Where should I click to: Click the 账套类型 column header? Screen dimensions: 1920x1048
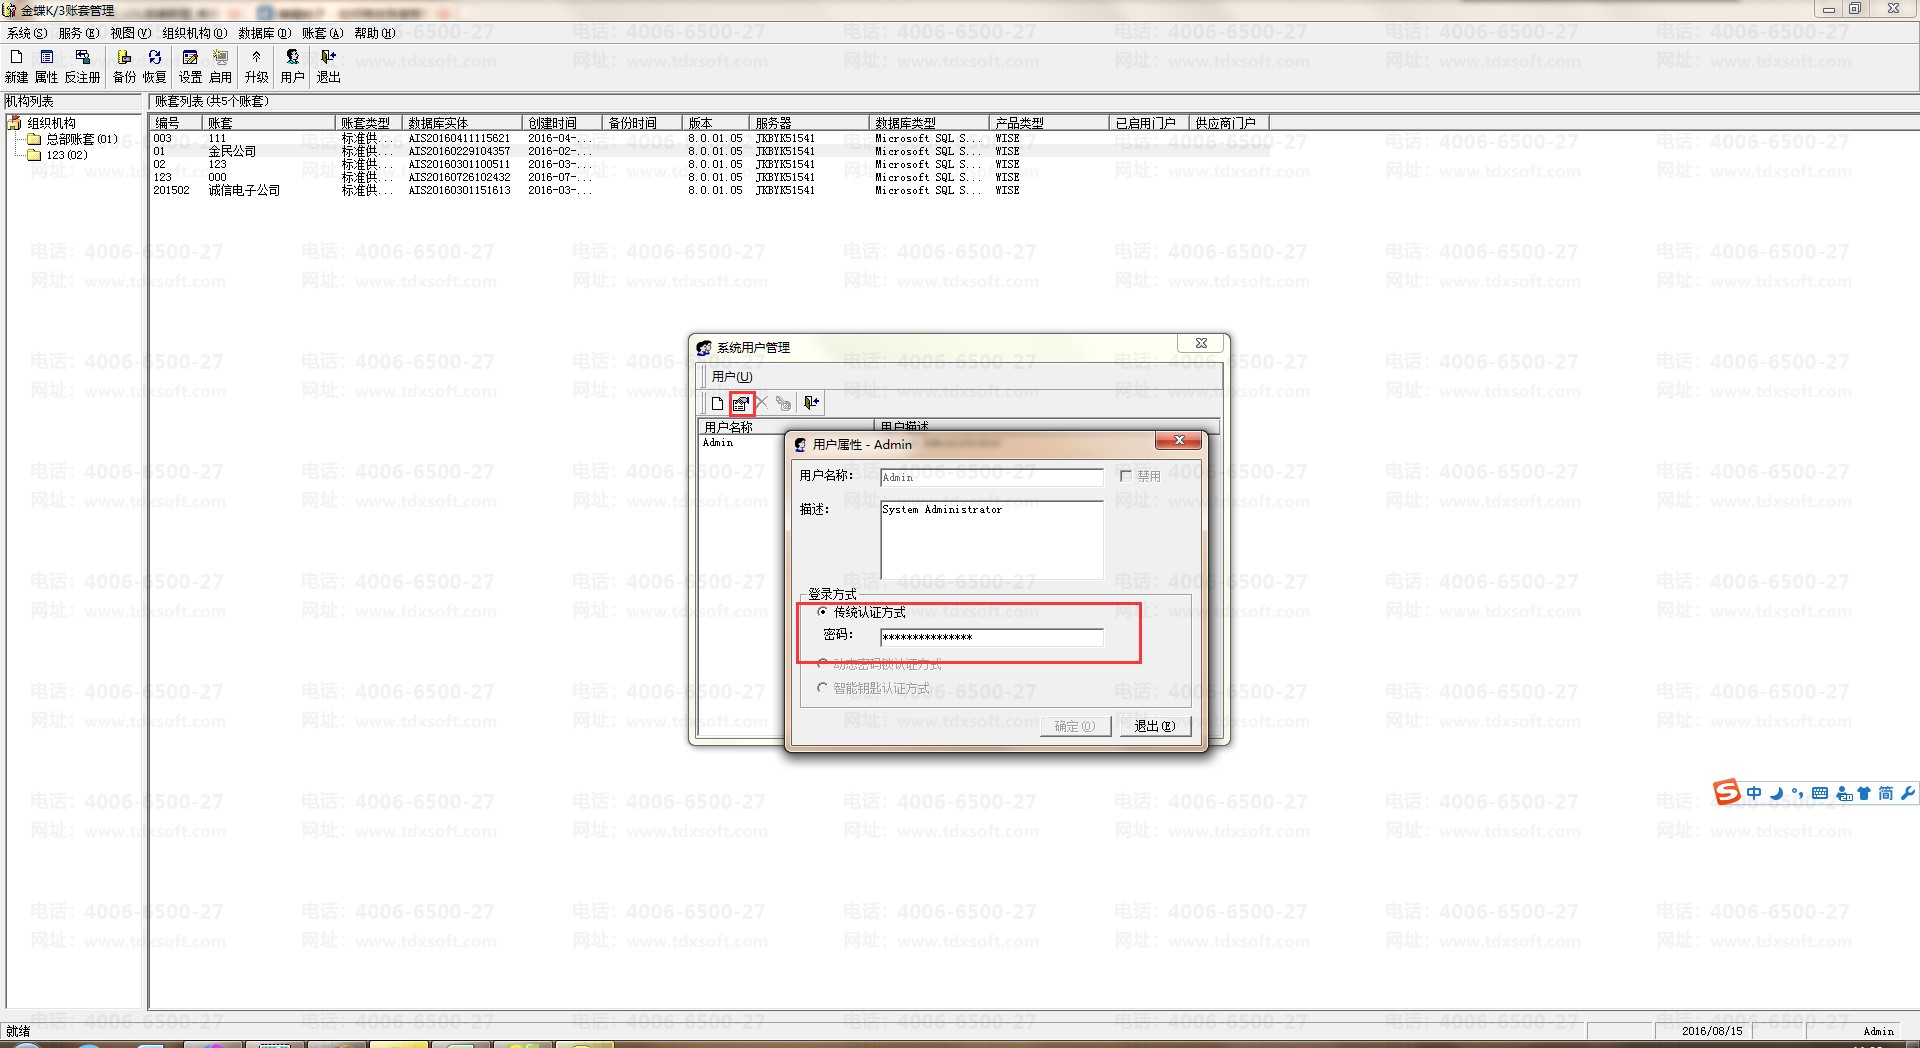click(x=369, y=123)
